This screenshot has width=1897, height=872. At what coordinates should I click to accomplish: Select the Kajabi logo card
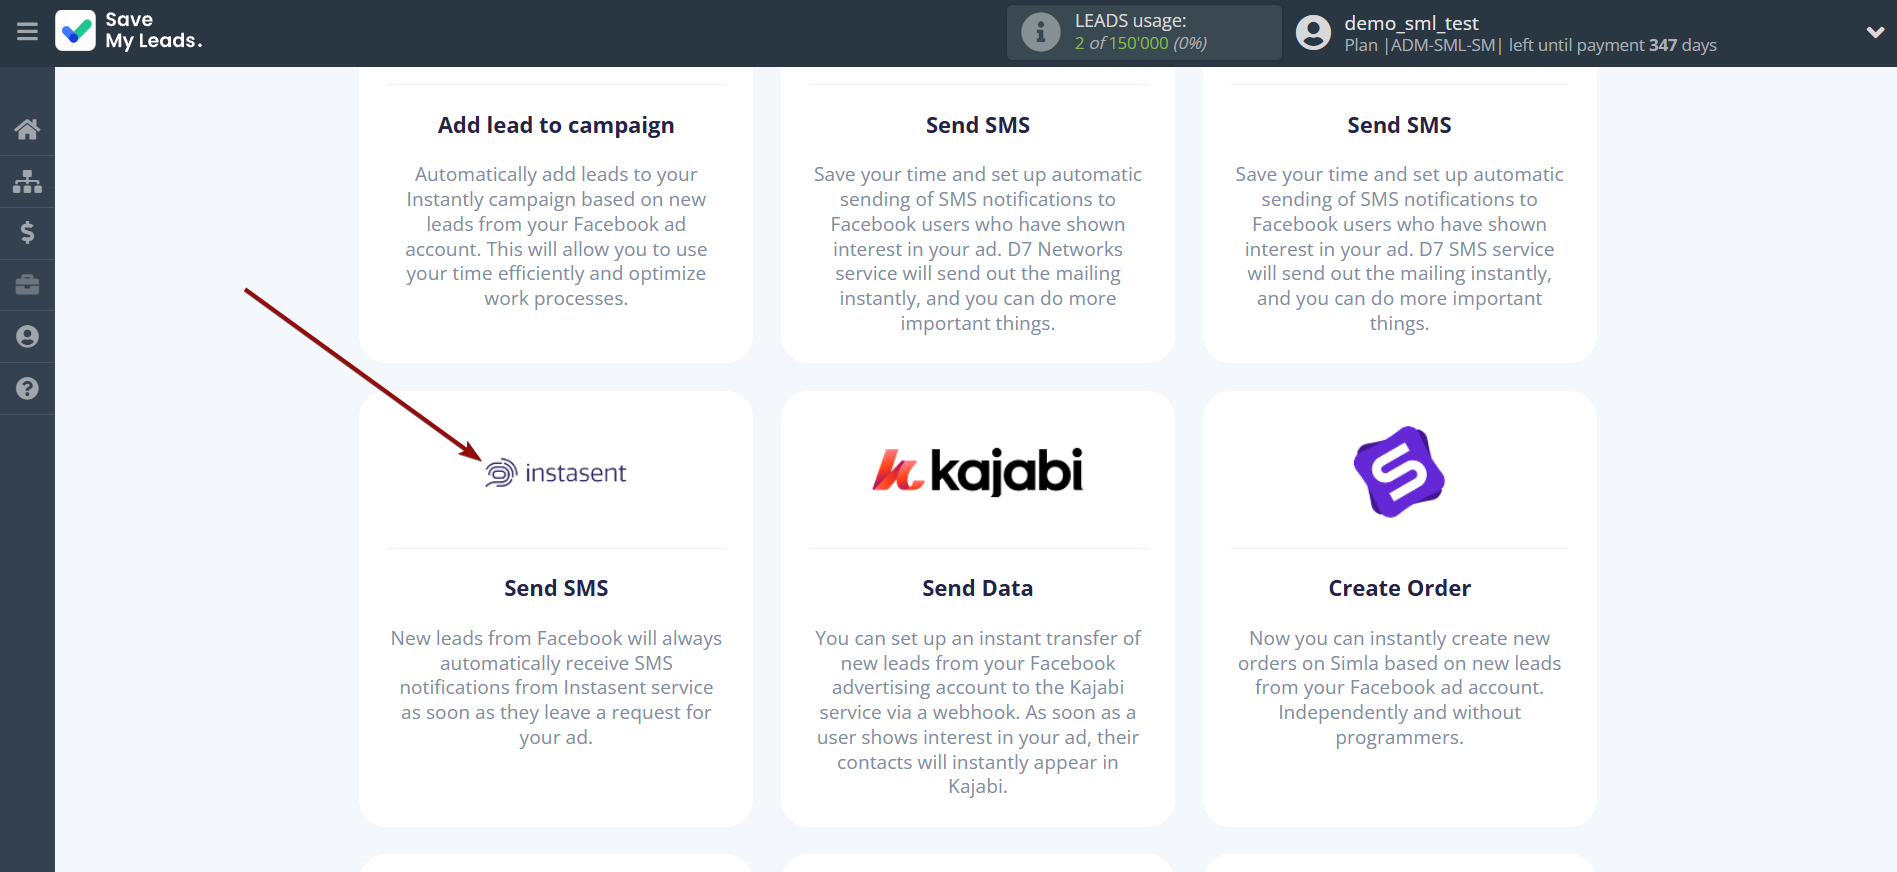[978, 471]
